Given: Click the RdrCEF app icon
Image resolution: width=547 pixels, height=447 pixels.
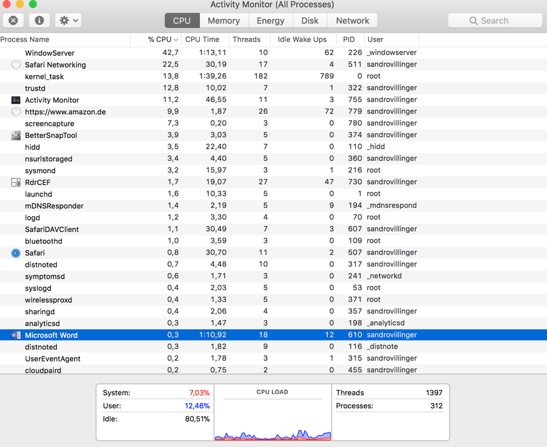Looking at the screenshot, I should [16, 182].
